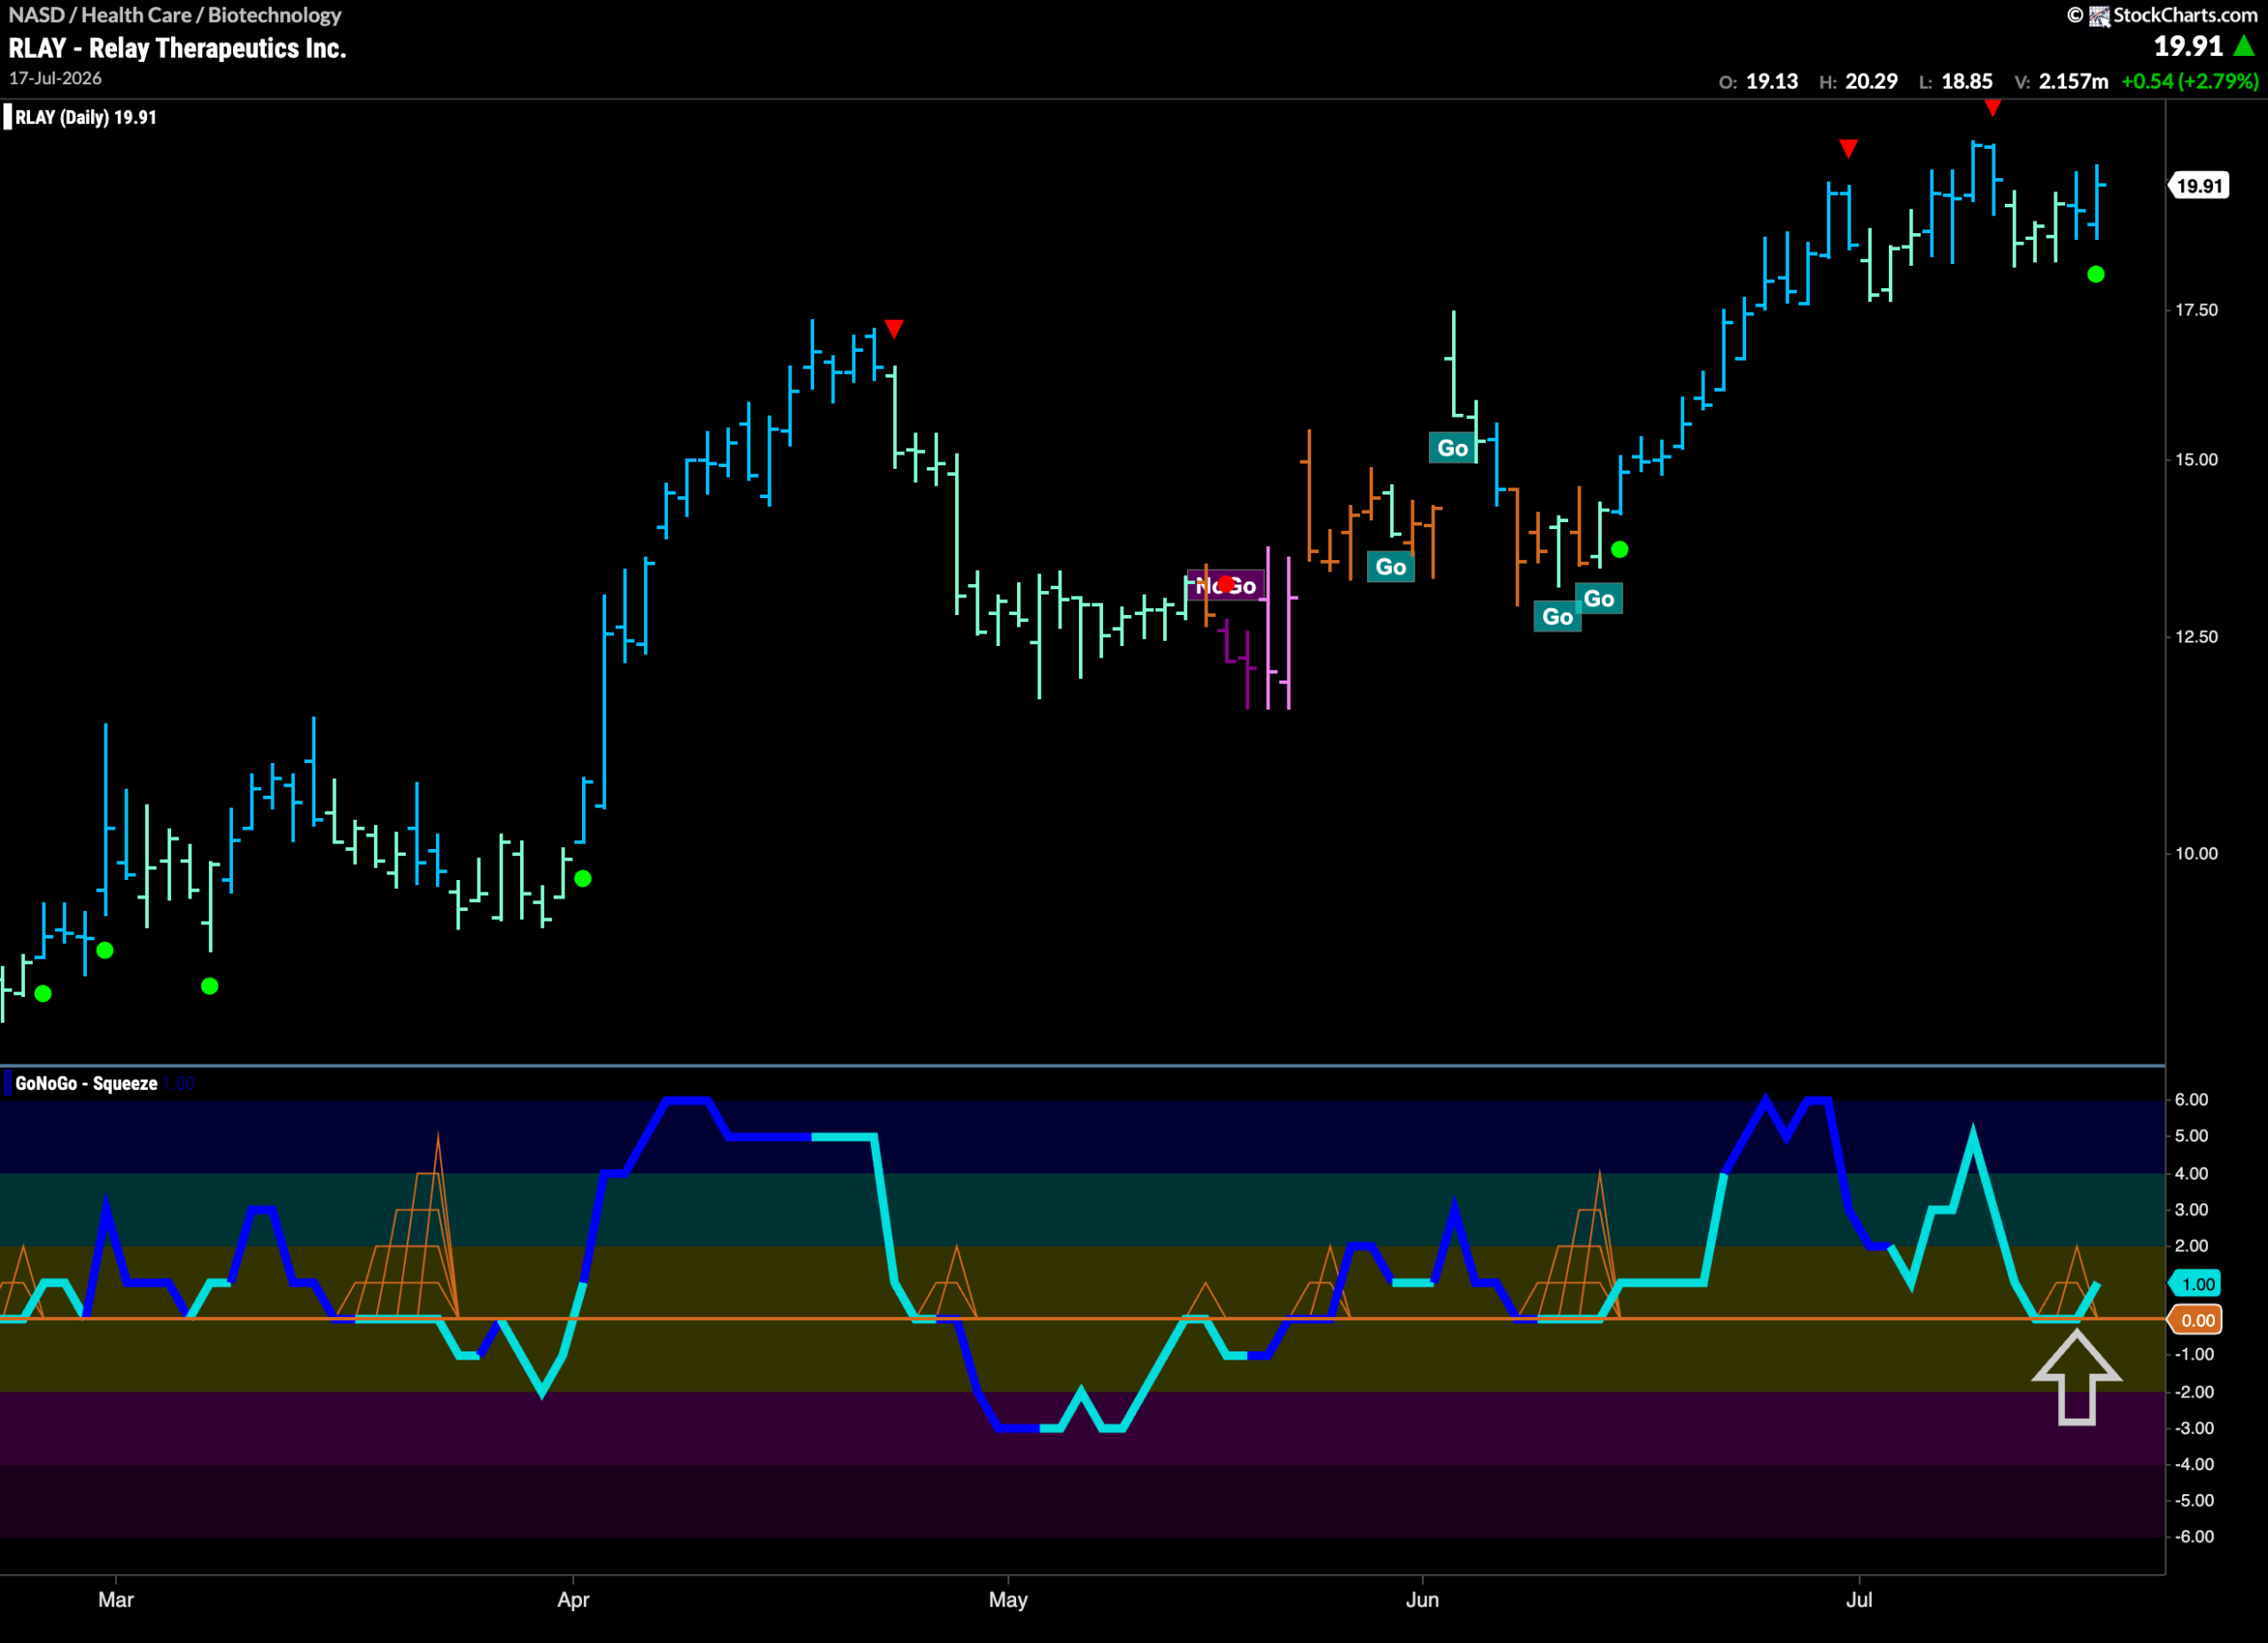Screen dimensions: 2268x1643
Task: Click the Go label beside the June spike
Action: 1452,448
